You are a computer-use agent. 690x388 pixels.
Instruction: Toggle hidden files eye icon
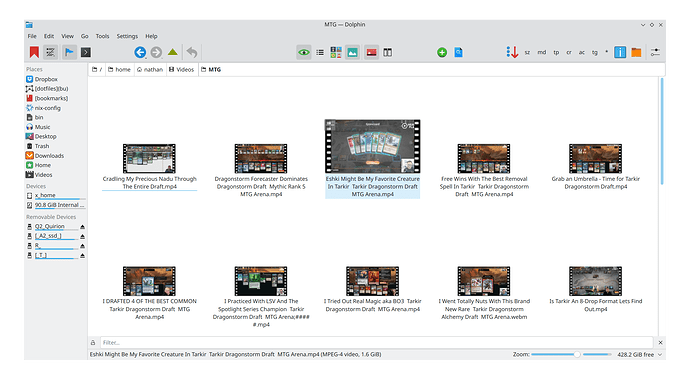pos(304,52)
